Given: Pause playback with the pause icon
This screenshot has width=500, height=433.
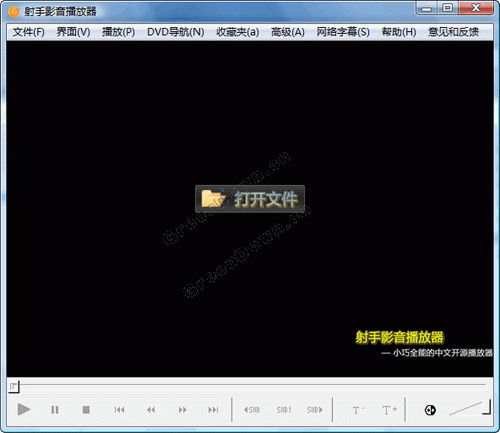Looking at the screenshot, I should coord(55,410).
